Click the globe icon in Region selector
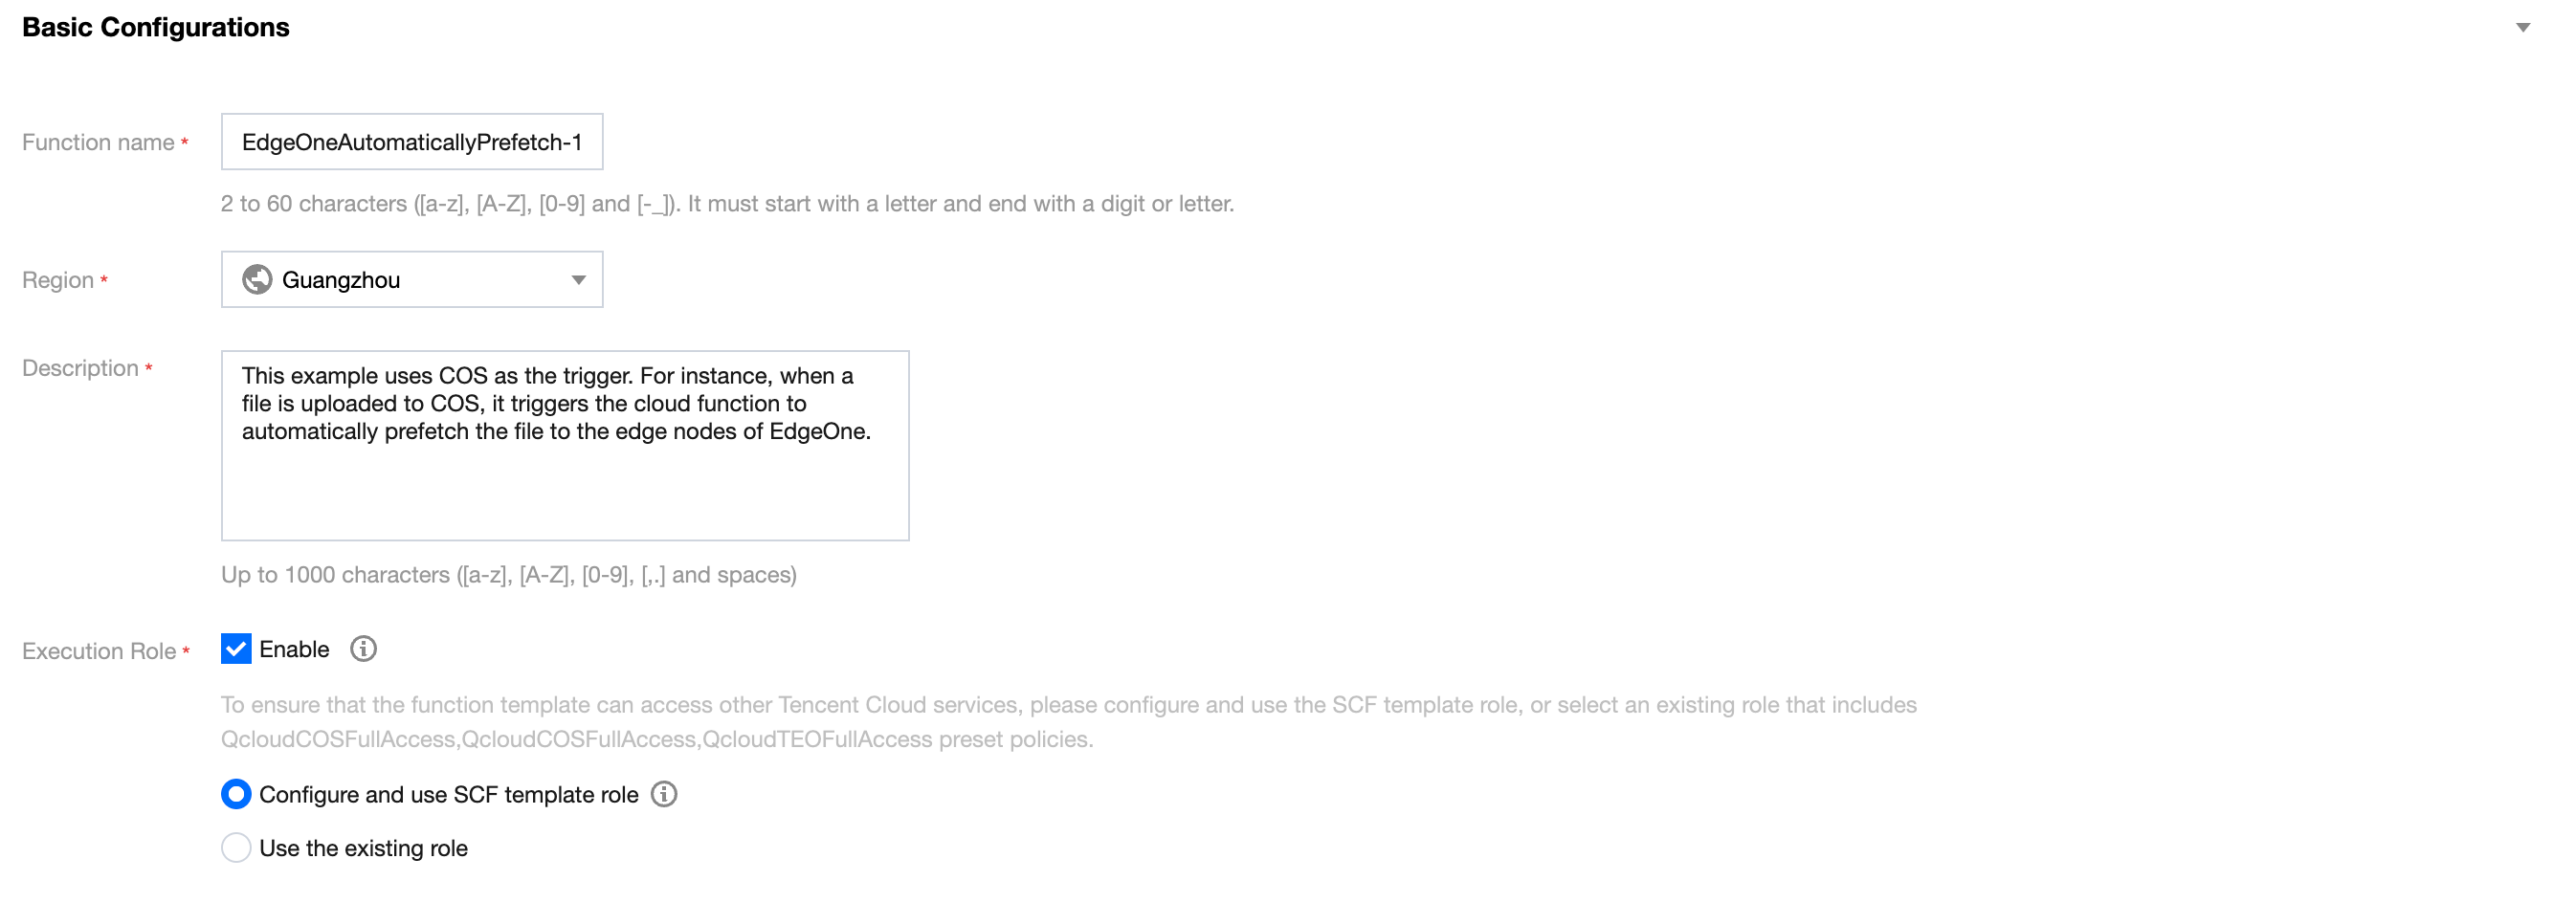Viewport: 2576px width, 903px height. pos(257,280)
